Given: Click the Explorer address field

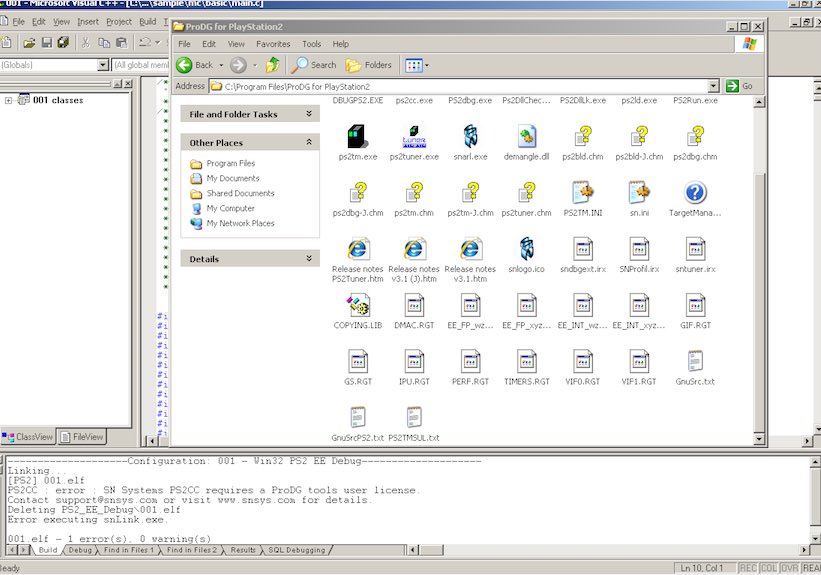Looking at the screenshot, I should click(459, 86).
